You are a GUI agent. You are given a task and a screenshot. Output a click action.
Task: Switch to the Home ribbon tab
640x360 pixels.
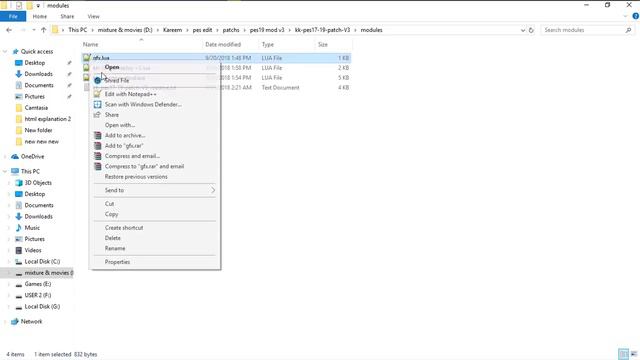[x=40, y=16]
